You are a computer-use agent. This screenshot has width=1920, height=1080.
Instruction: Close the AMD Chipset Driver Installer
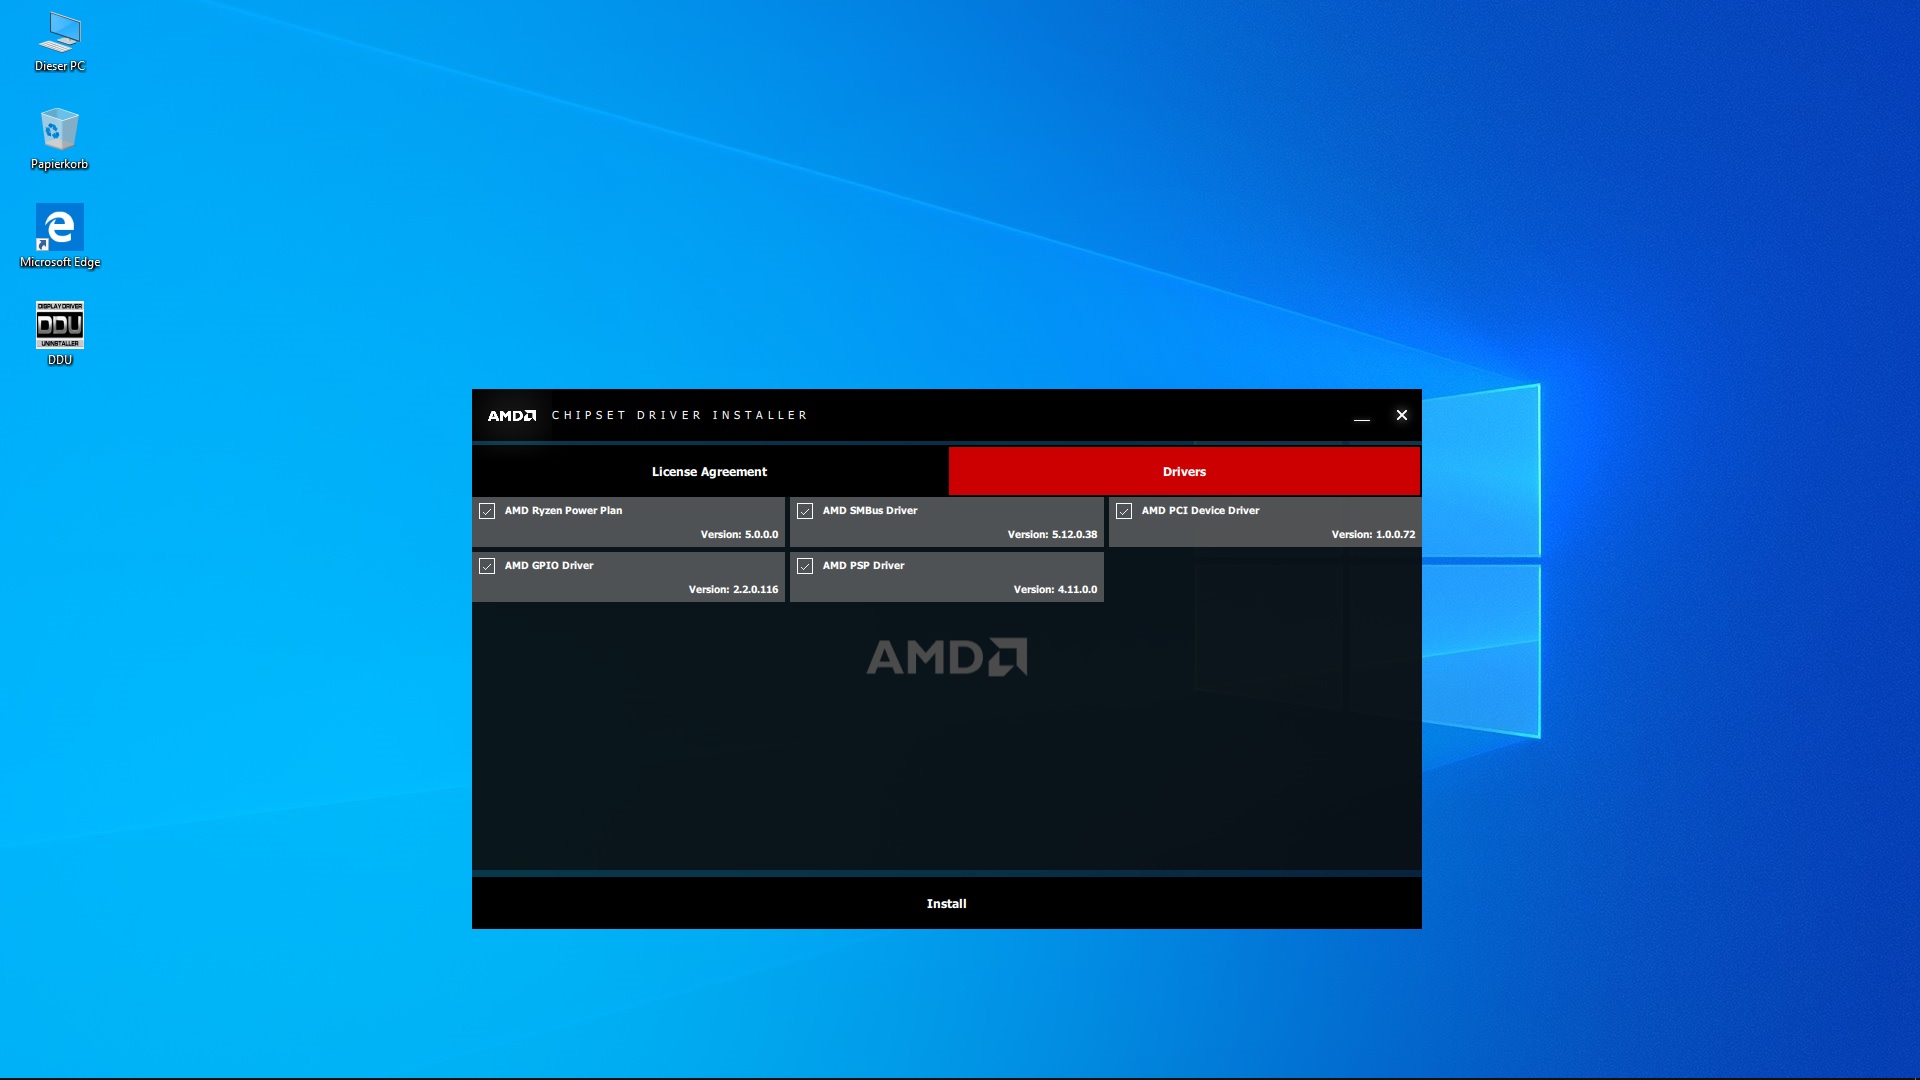pos(1401,416)
